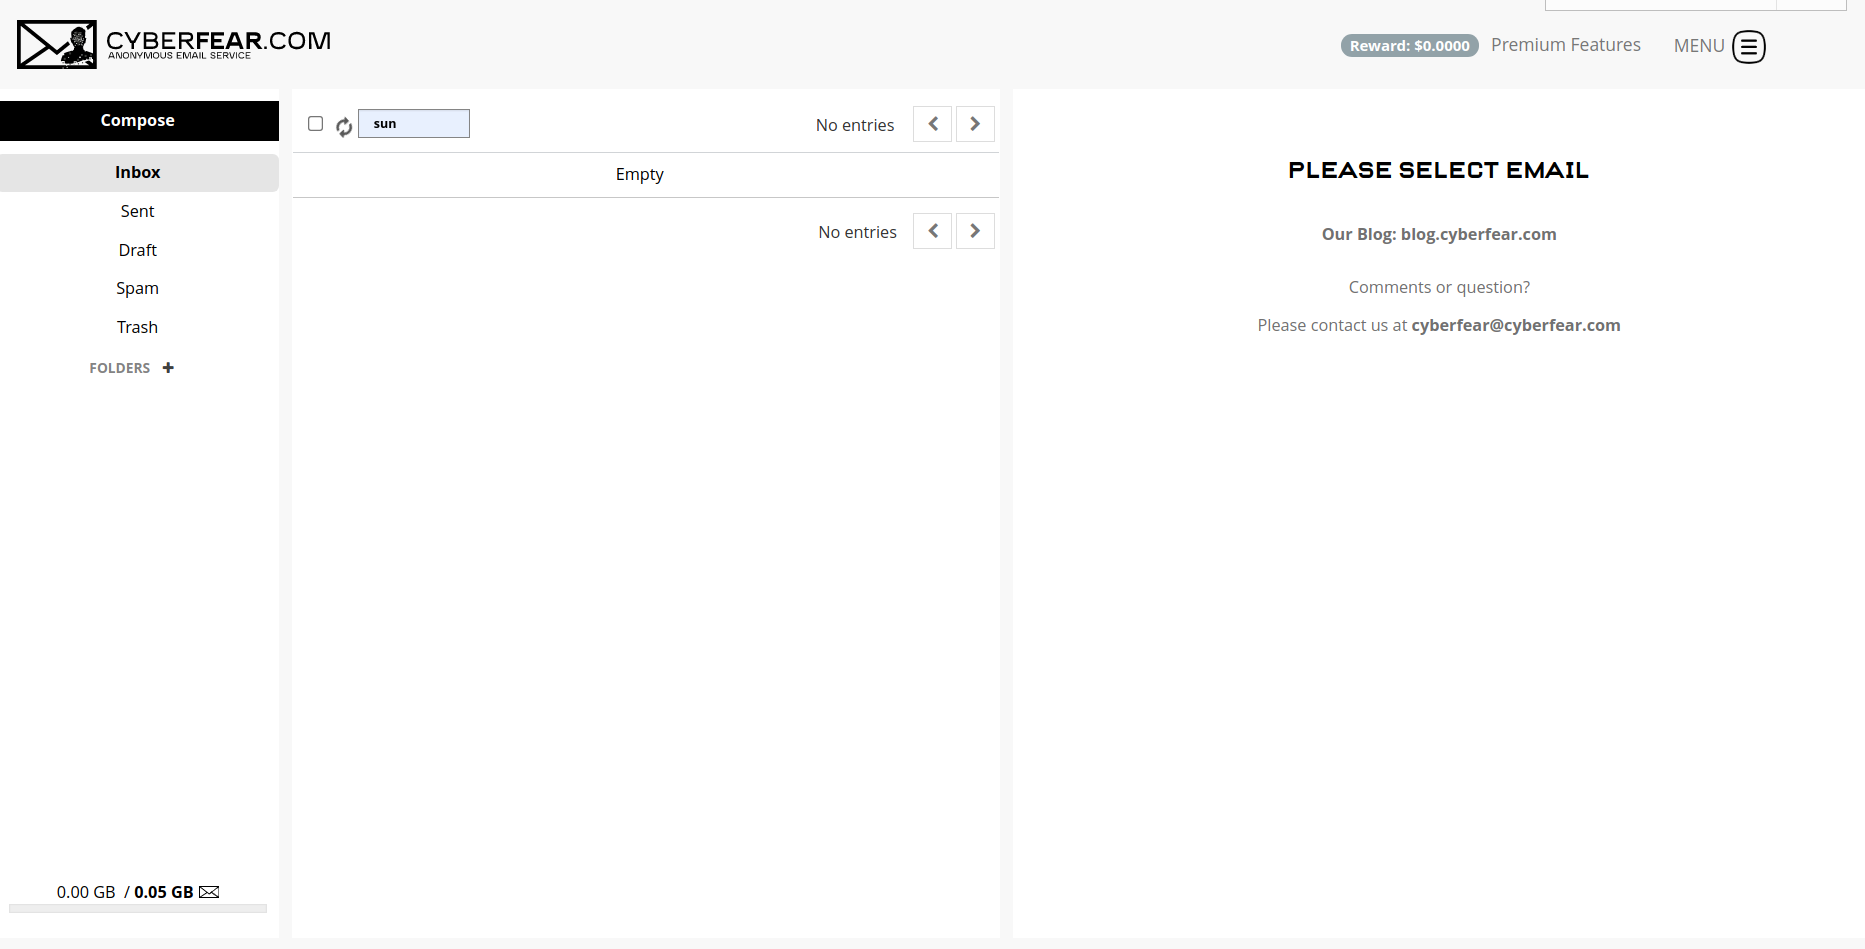
Task: Click the bottom next page arrow
Action: tap(975, 231)
